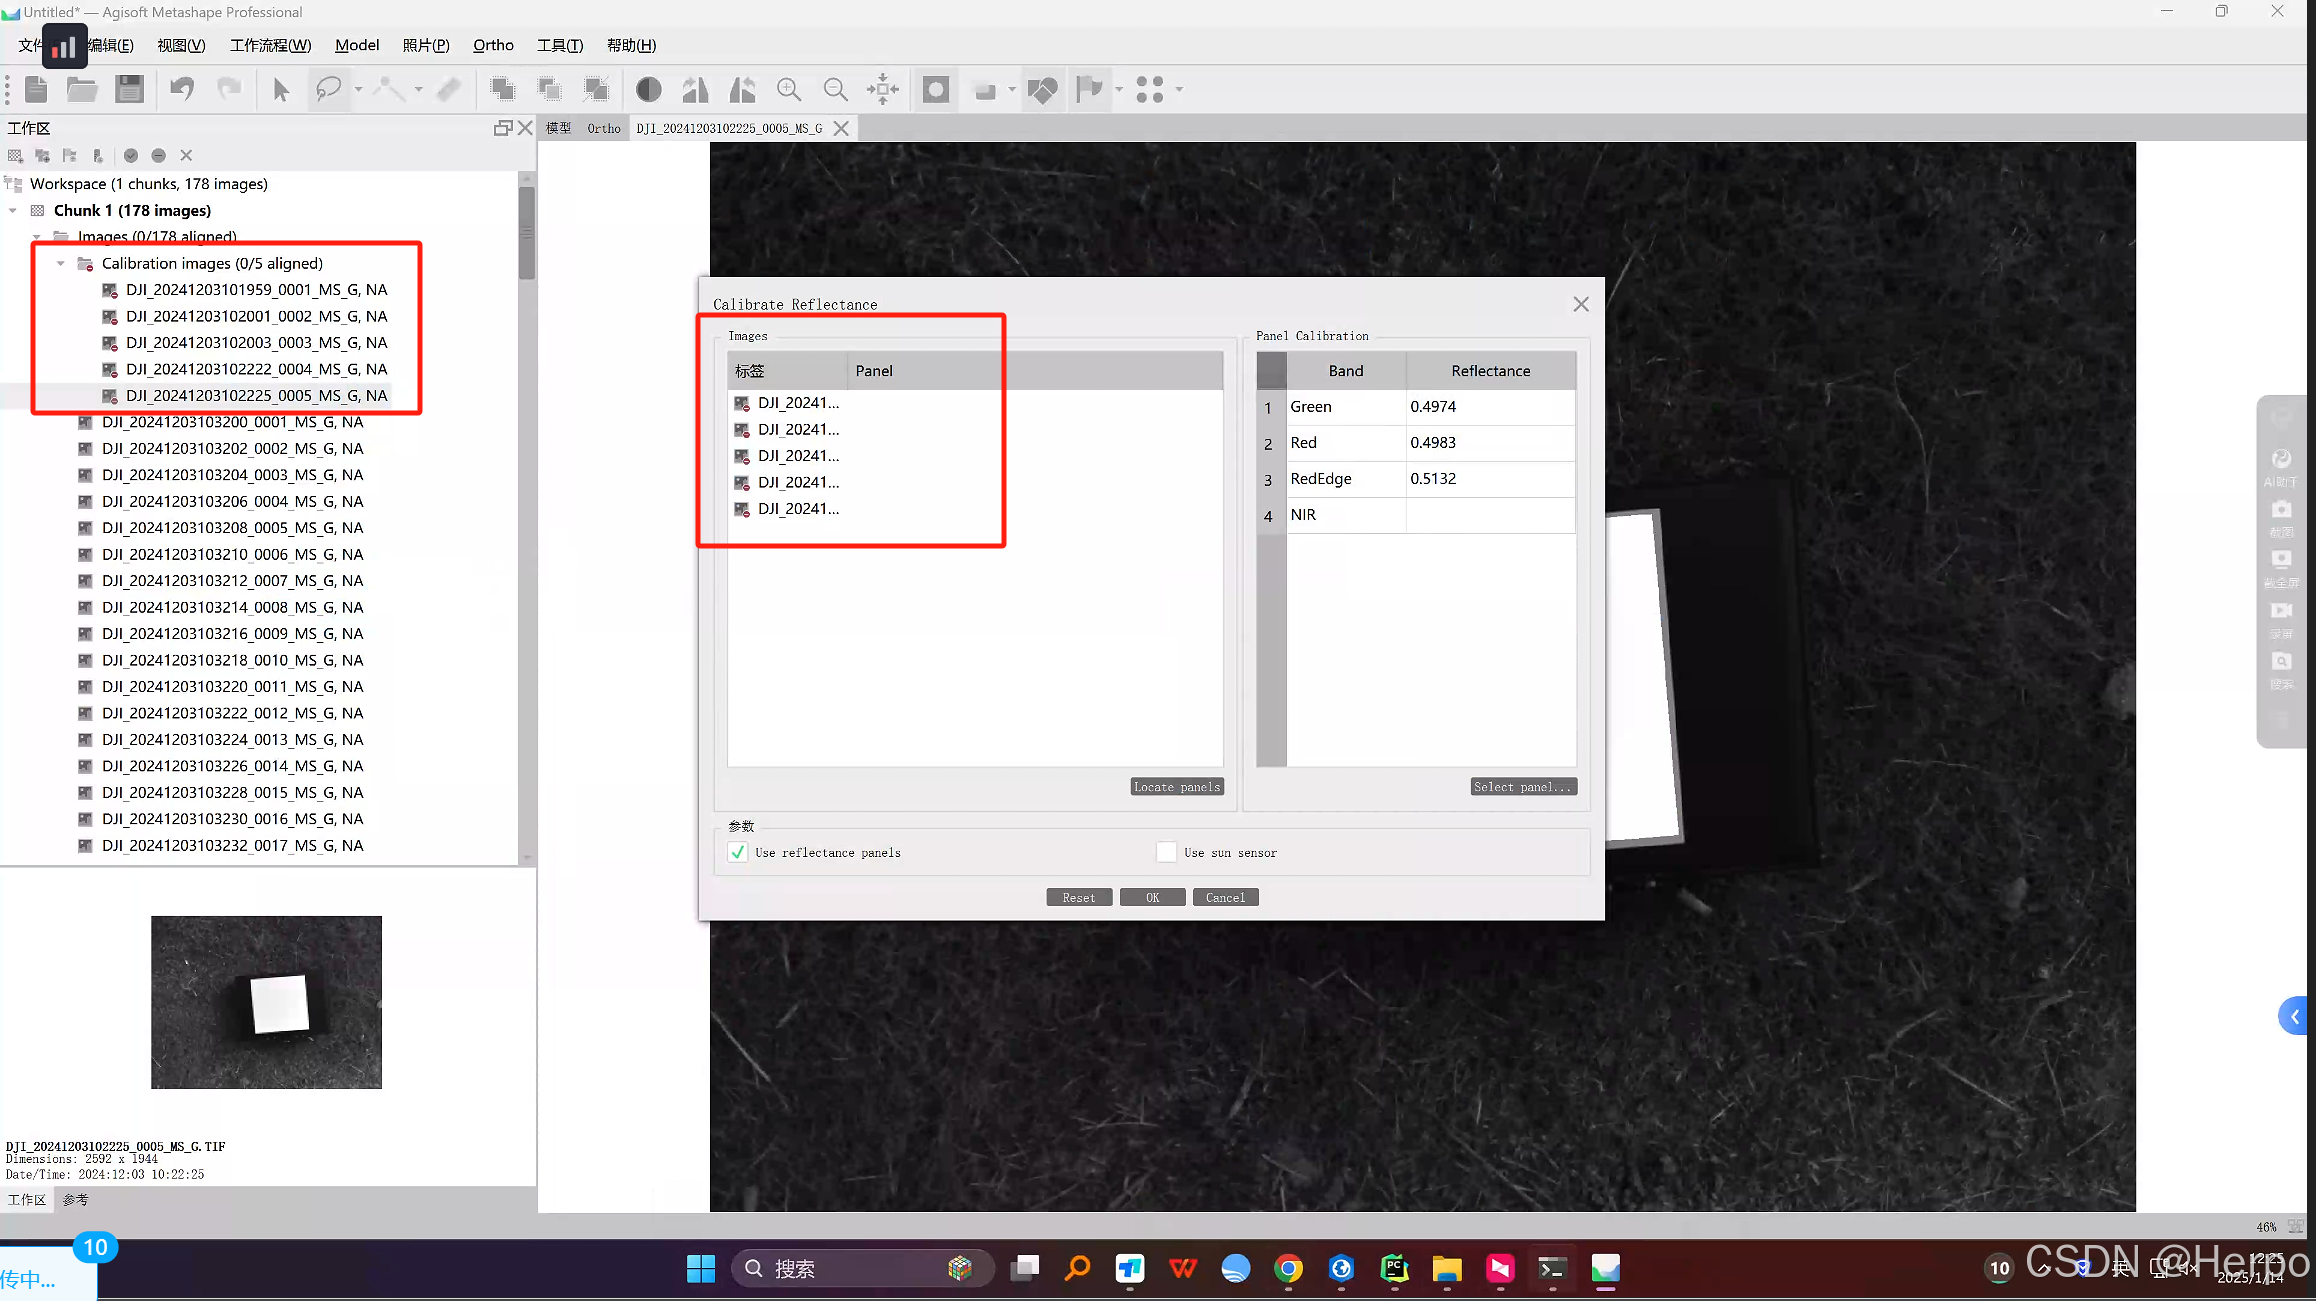Click the Reset View crosshair icon
The image size is (2316, 1301).
pos(882,90)
